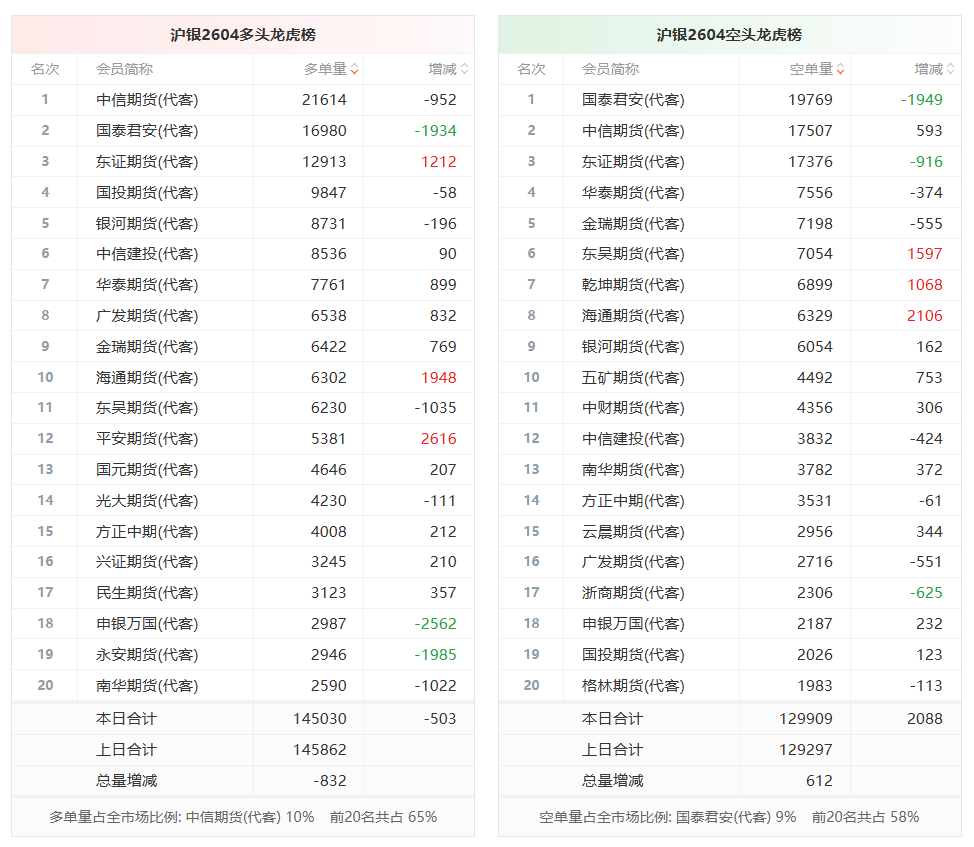Click 上日合计 label in long table
The width and height of the screenshot is (974, 847).
(x=126, y=750)
